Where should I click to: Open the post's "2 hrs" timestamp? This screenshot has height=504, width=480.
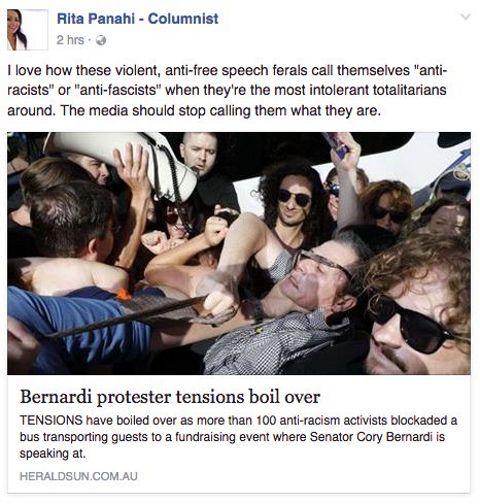pyautogui.click(x=70, y=40)
